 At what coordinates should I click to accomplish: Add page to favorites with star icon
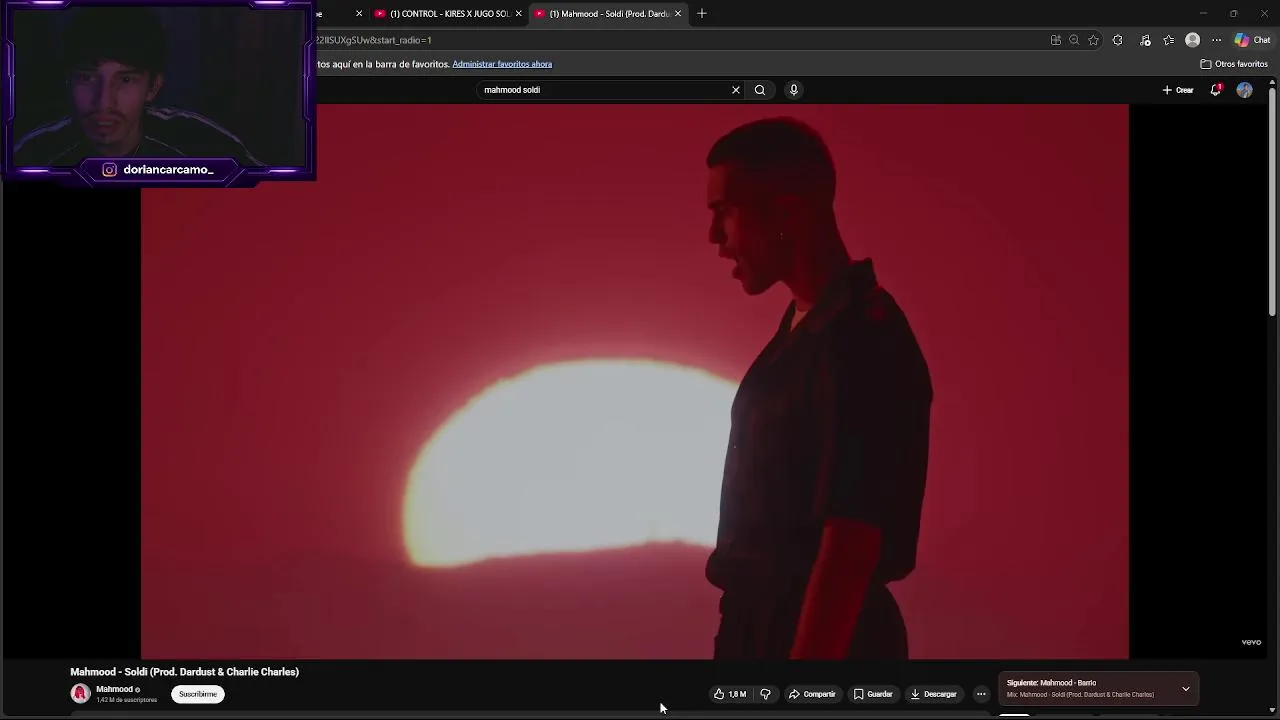pos(1094,40)
